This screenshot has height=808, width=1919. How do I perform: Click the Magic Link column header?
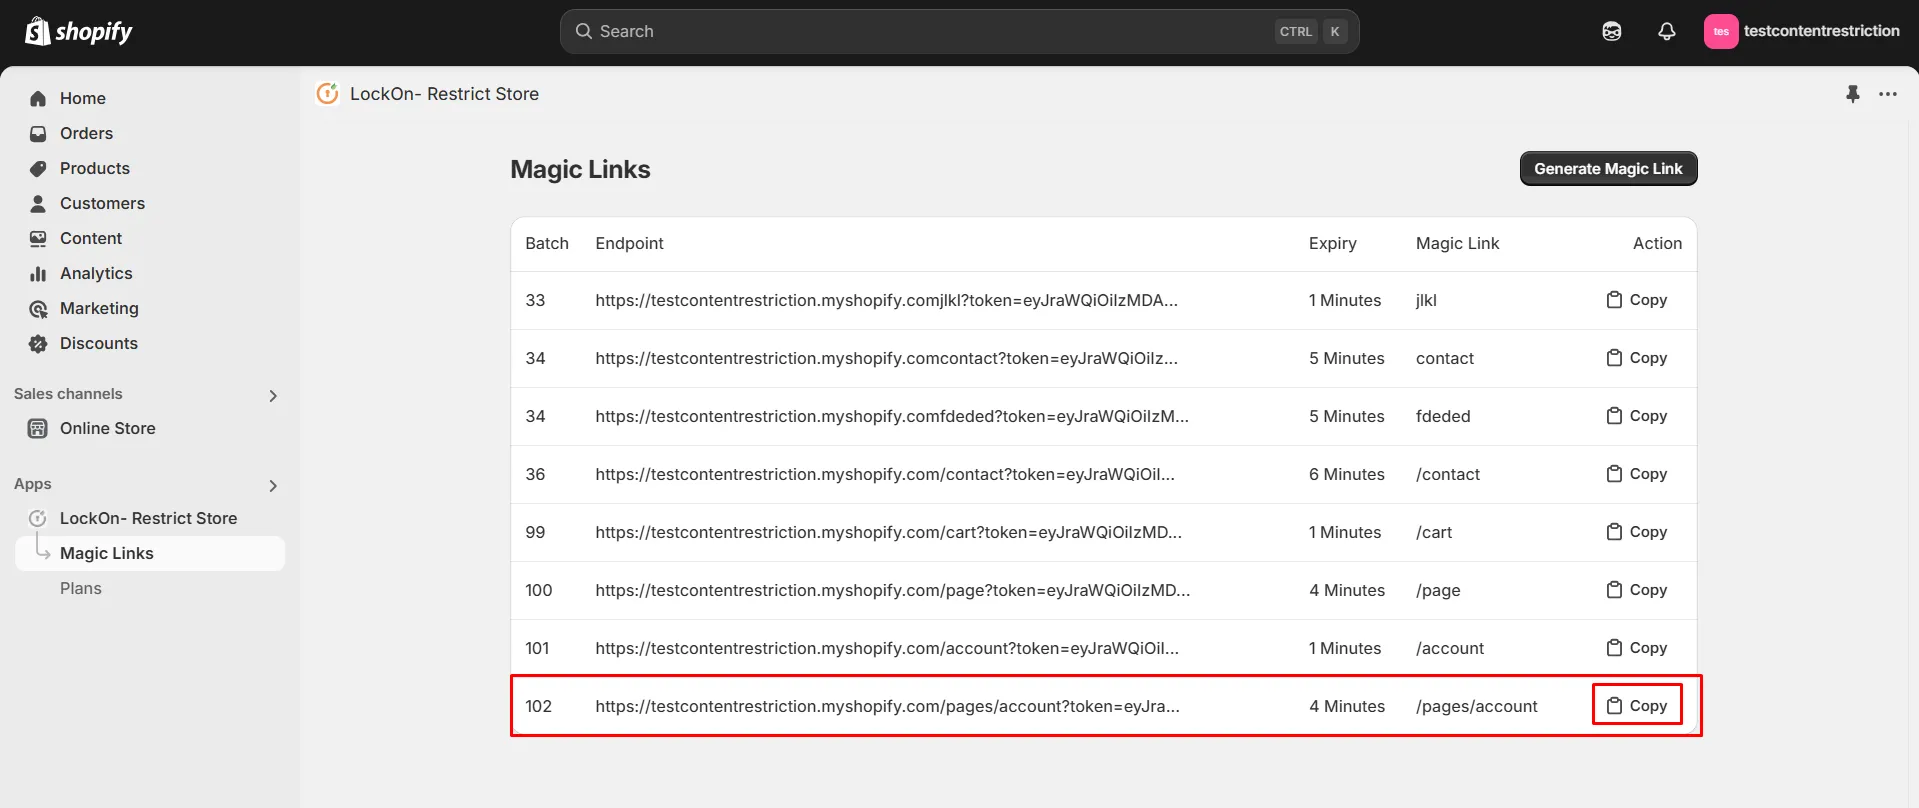coord(1457,243)
